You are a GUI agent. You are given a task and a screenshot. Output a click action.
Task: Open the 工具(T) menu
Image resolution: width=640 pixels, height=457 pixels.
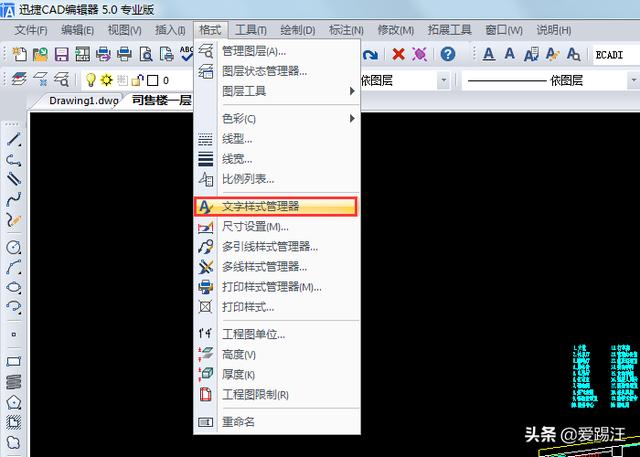251,30
